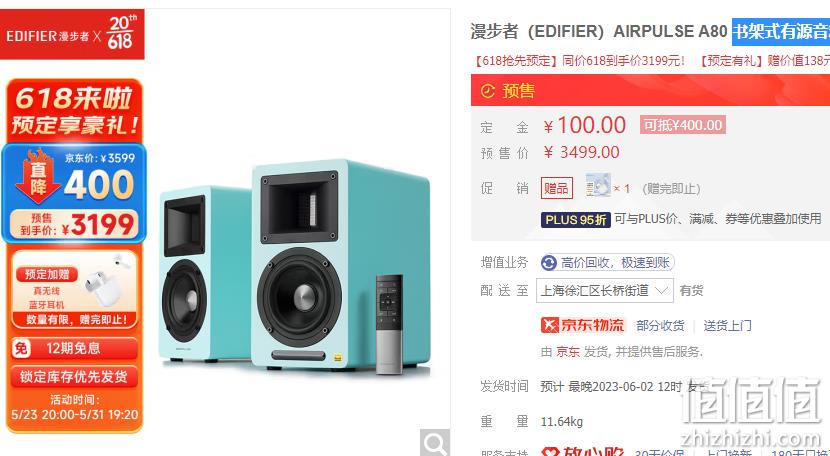Click the 京东 seller link
Screen dimensions: 830x456
coord(567,352)
